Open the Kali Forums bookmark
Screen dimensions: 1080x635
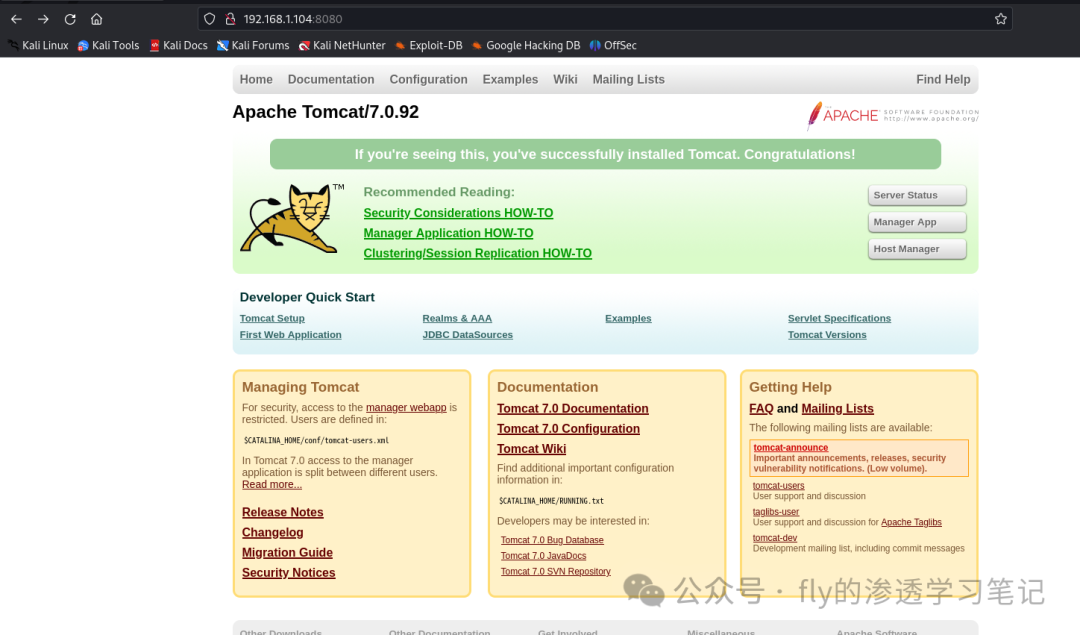tap(253, 45)
